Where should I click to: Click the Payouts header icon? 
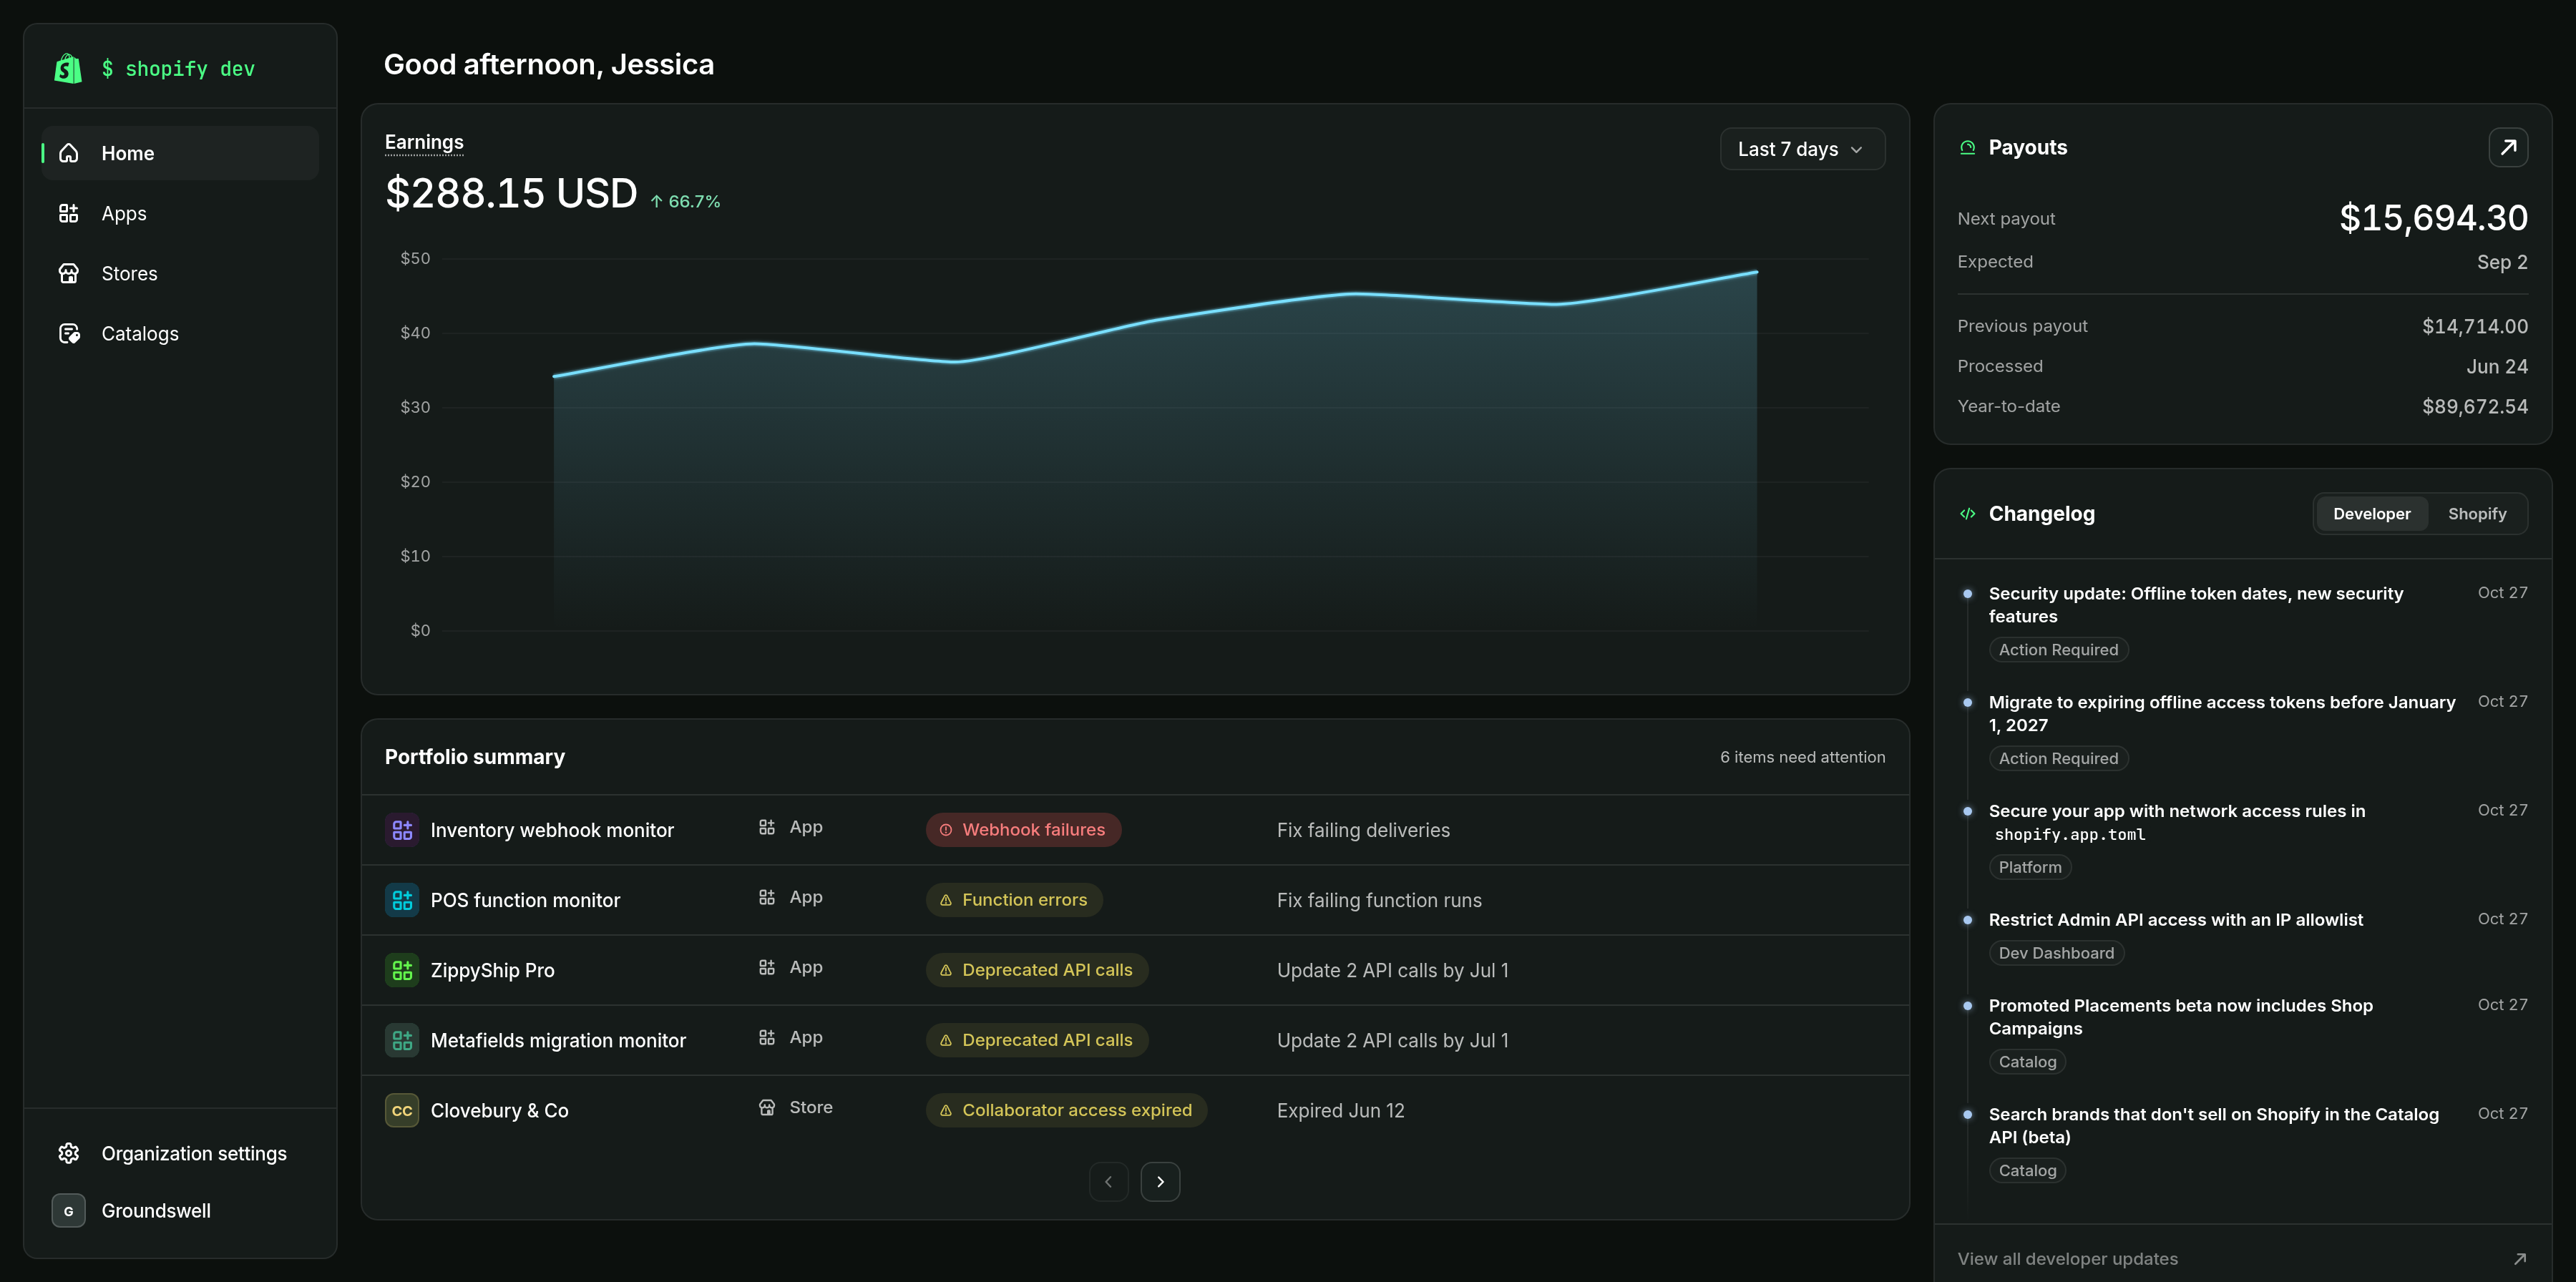point(1968,147)
